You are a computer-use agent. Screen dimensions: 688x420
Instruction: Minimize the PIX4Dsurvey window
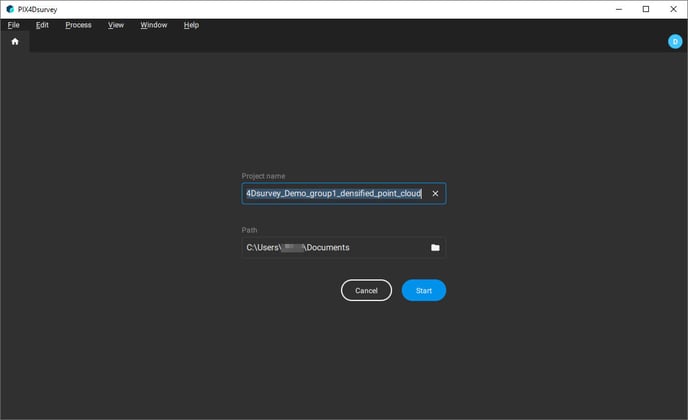pos(618,9)
